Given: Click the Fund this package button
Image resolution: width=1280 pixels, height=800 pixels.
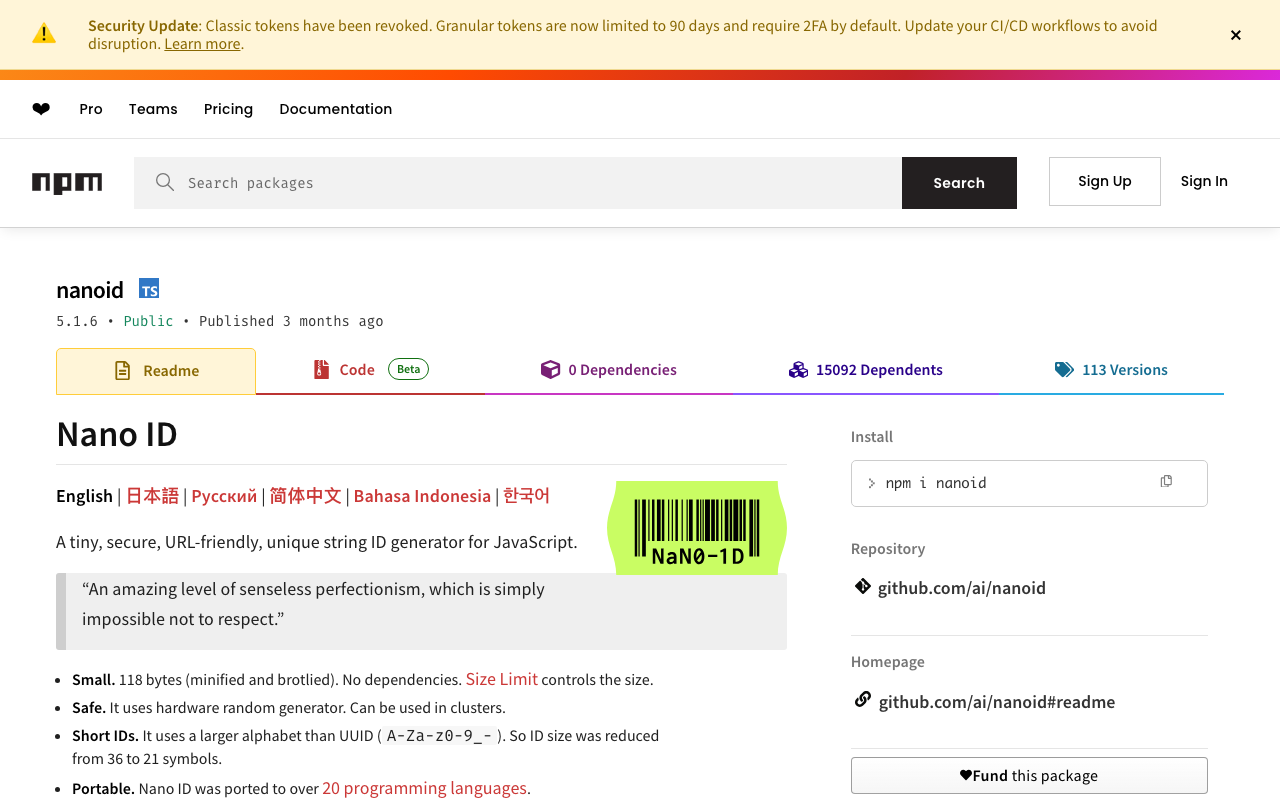Looking at the screenshot, I should coord(1029,775).
